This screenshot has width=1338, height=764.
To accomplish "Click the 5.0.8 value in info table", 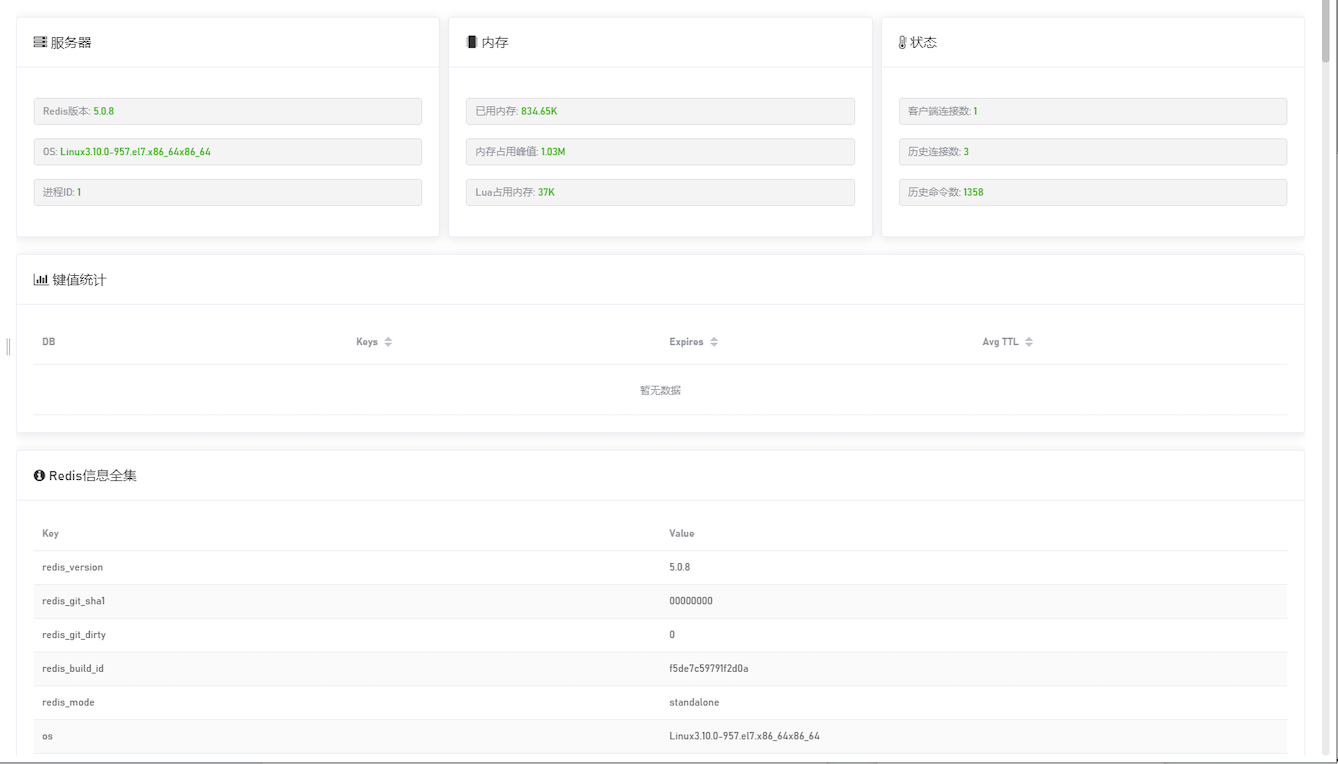I will (x=680, y=568).
